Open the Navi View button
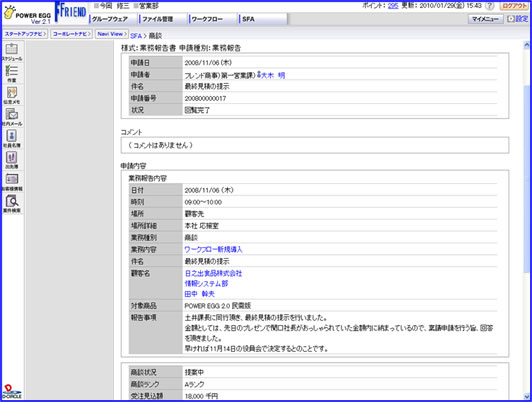This screenshot has width=532, height=402. click(111, 34)
